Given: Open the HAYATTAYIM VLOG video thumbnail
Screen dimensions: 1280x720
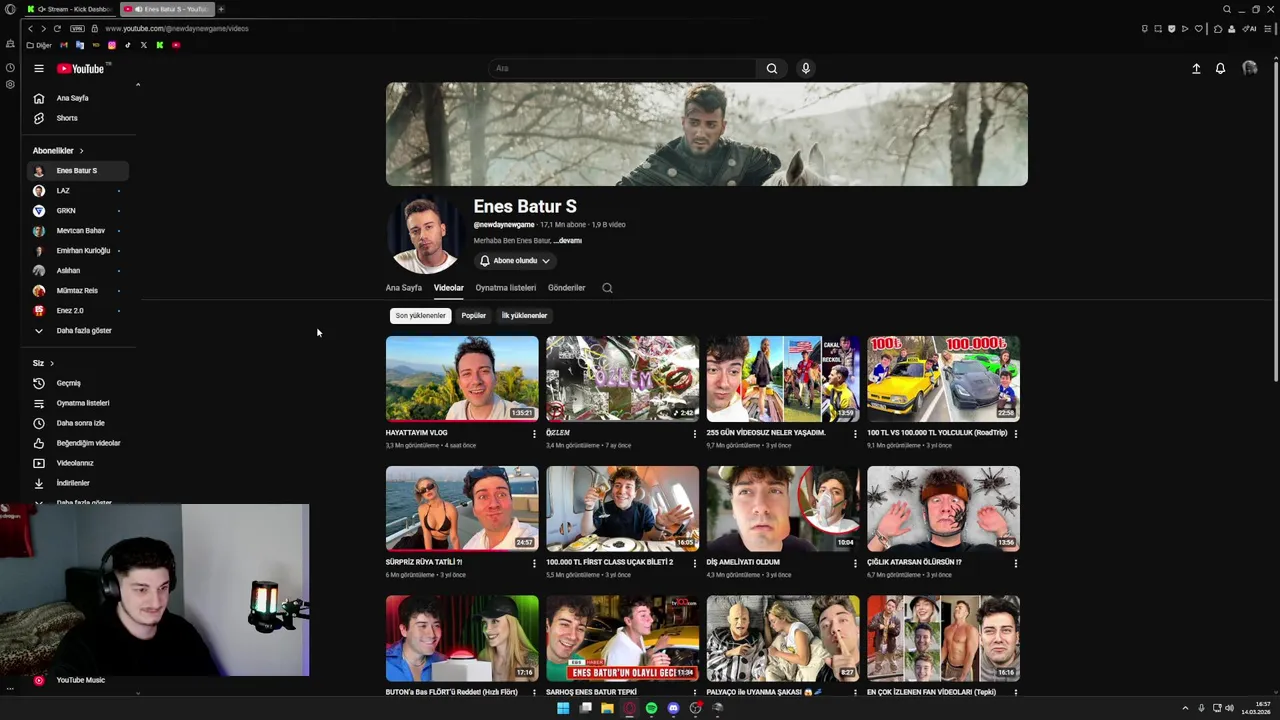Looking at the screenshot, I should (462, 379).
